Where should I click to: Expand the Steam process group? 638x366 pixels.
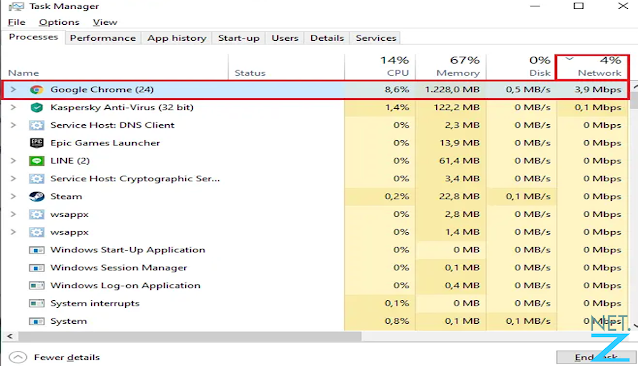click(13, 196)
